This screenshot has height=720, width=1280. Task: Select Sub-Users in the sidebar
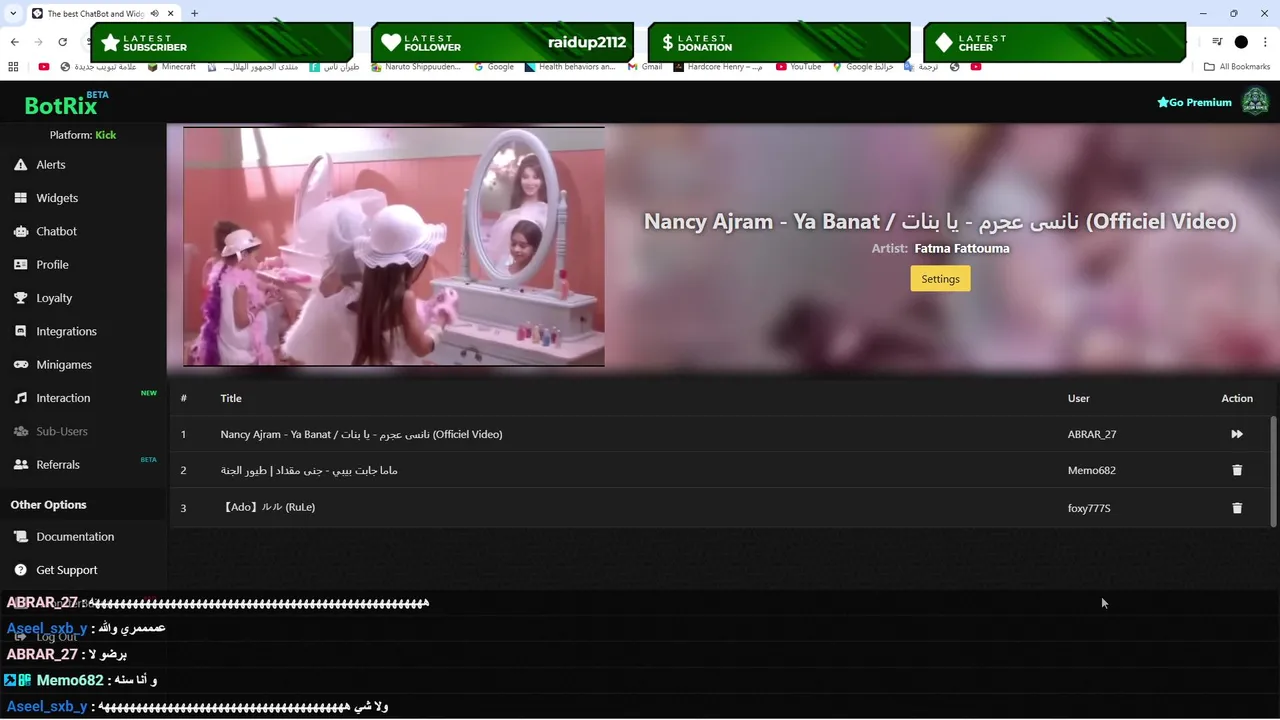click(62, 431)
